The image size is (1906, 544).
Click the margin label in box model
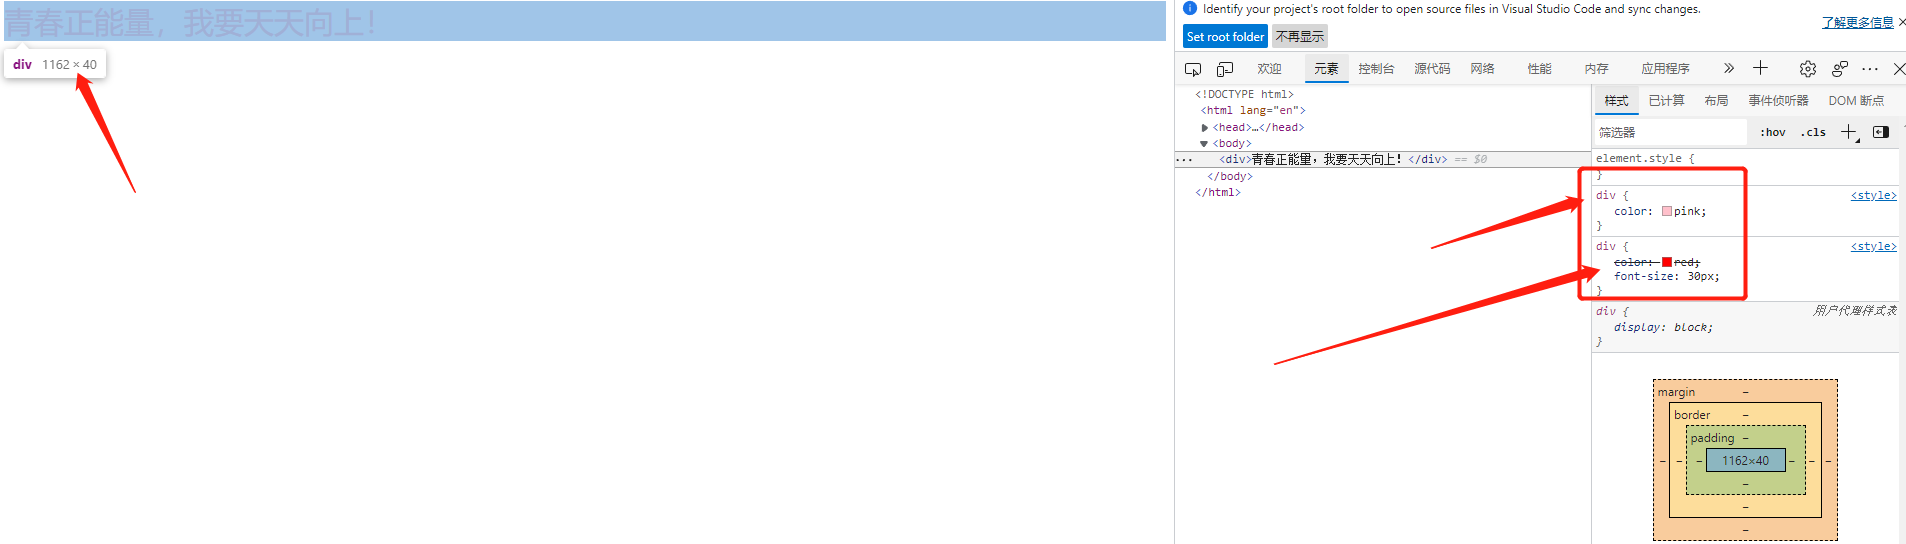(1676, 392)
